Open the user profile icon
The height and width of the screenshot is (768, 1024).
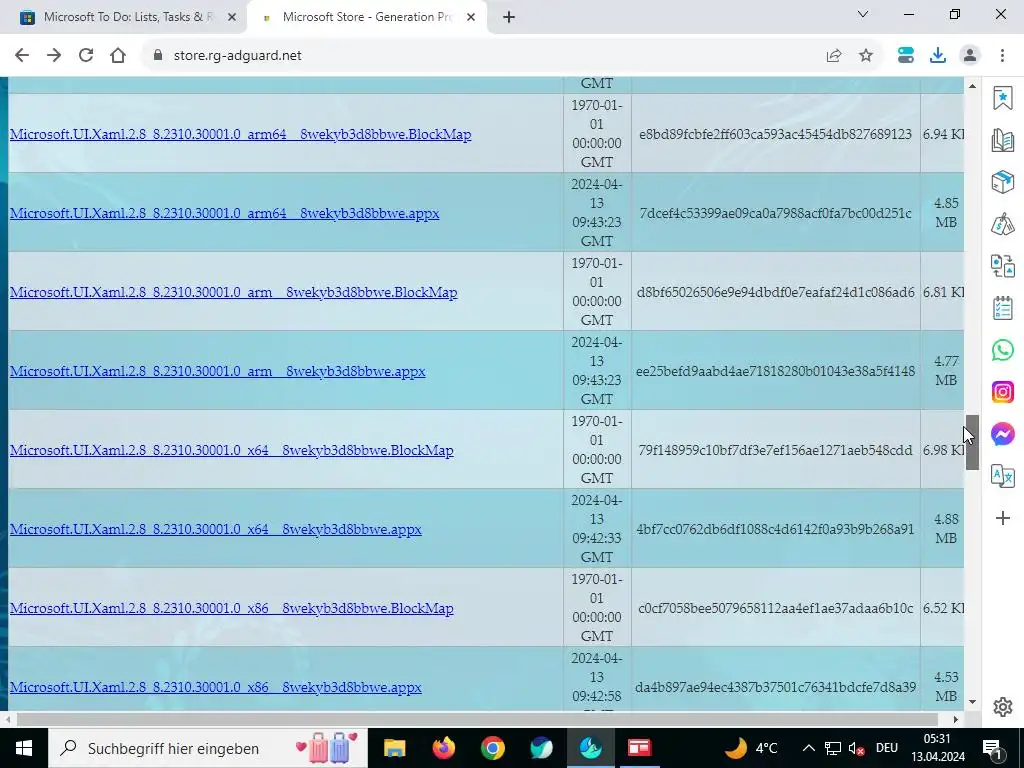tap(970, 56)
